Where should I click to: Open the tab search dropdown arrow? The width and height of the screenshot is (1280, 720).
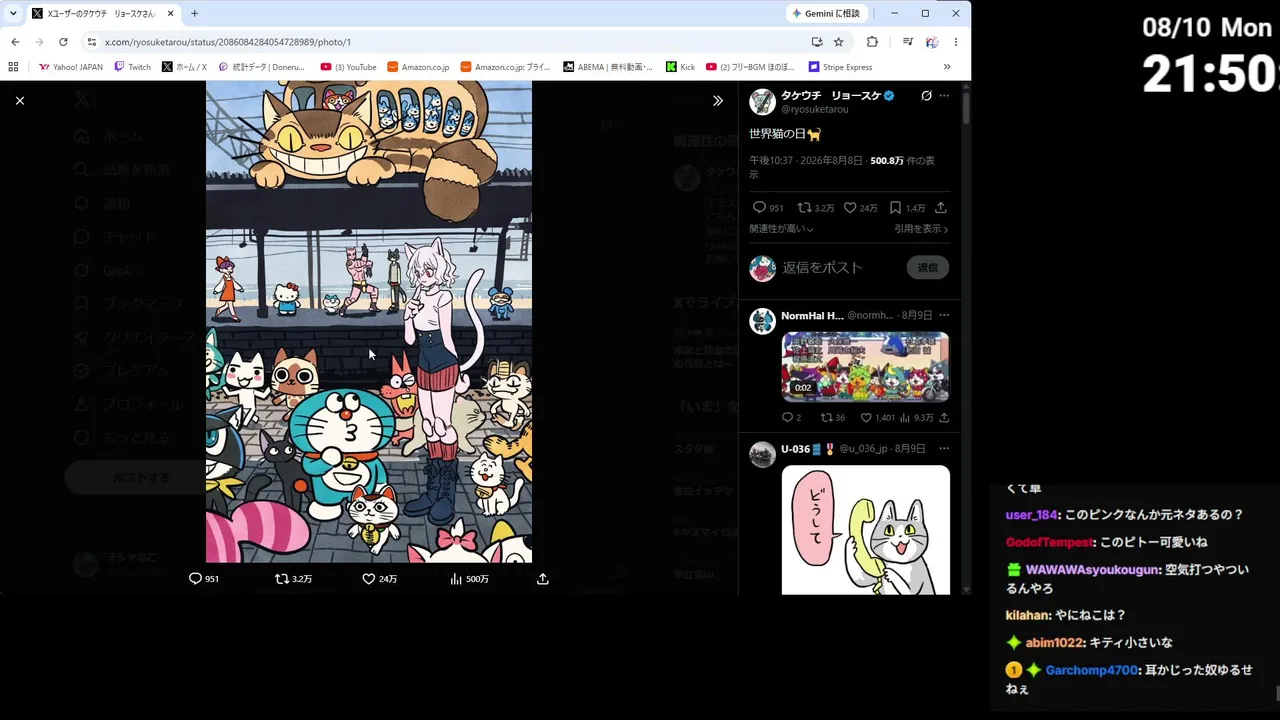(x=13, y=14)
